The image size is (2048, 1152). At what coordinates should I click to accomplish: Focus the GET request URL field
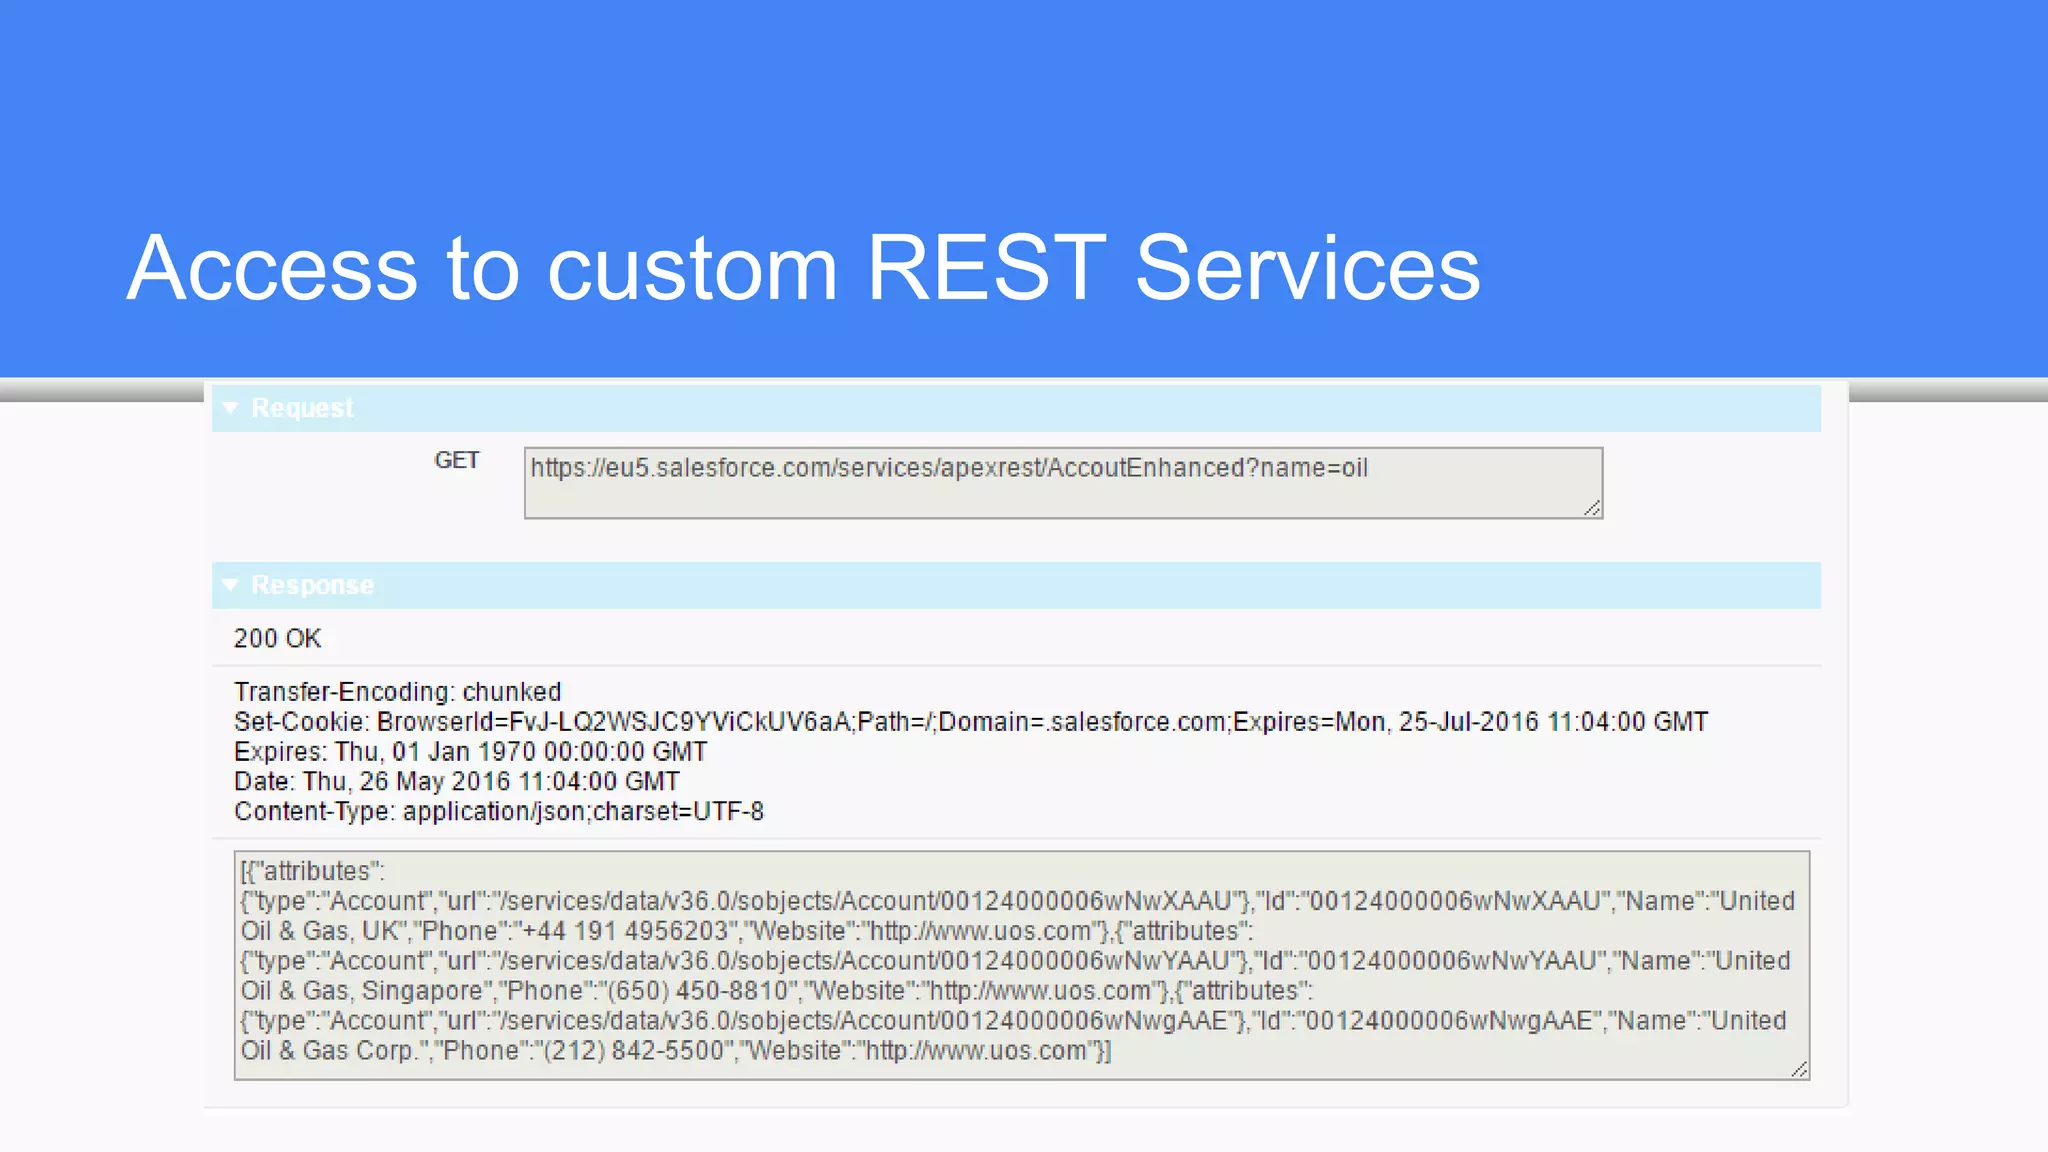(1063, 483)
